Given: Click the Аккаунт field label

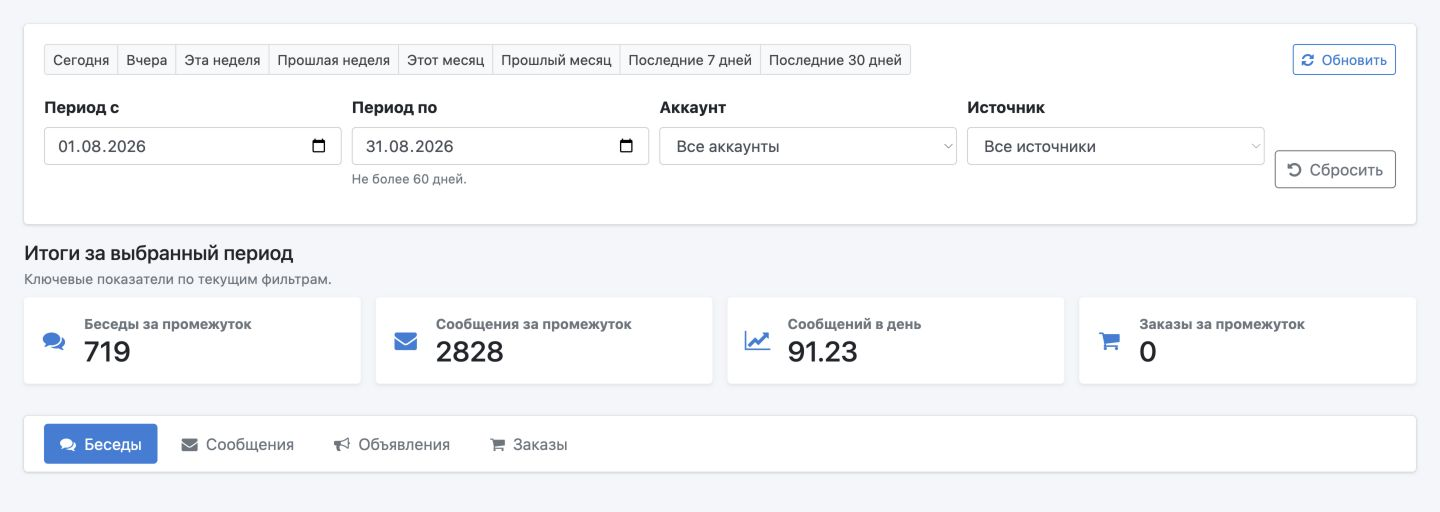Looking at the screenshot, I should (x=693, y=108).
